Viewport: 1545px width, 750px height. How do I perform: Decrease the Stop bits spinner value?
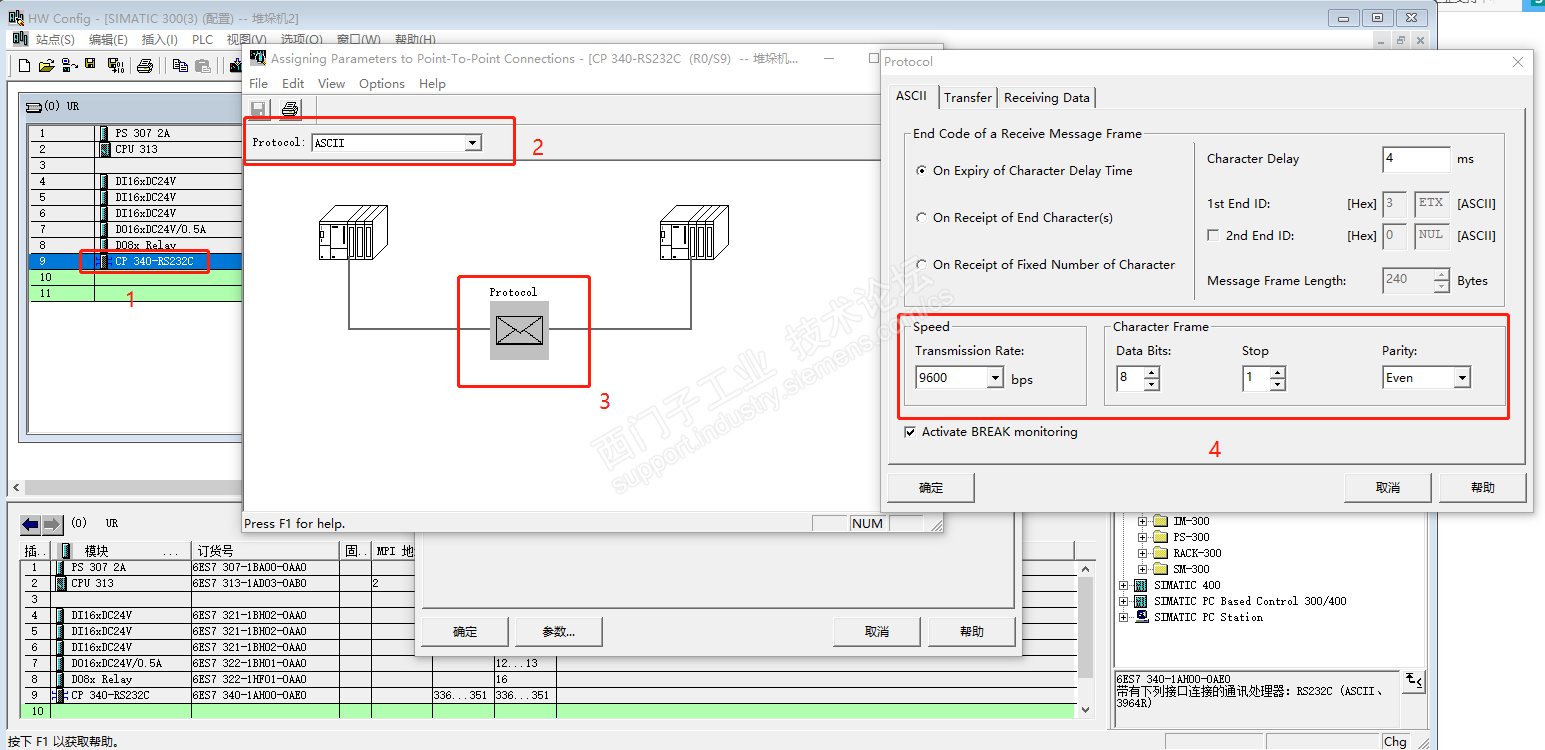tap(1278, 384)
